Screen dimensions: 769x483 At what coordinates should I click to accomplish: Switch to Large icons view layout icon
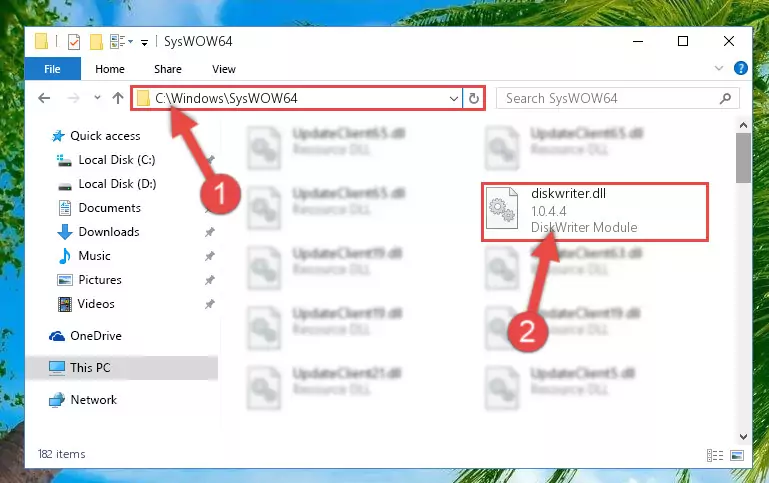click(737, 456)
